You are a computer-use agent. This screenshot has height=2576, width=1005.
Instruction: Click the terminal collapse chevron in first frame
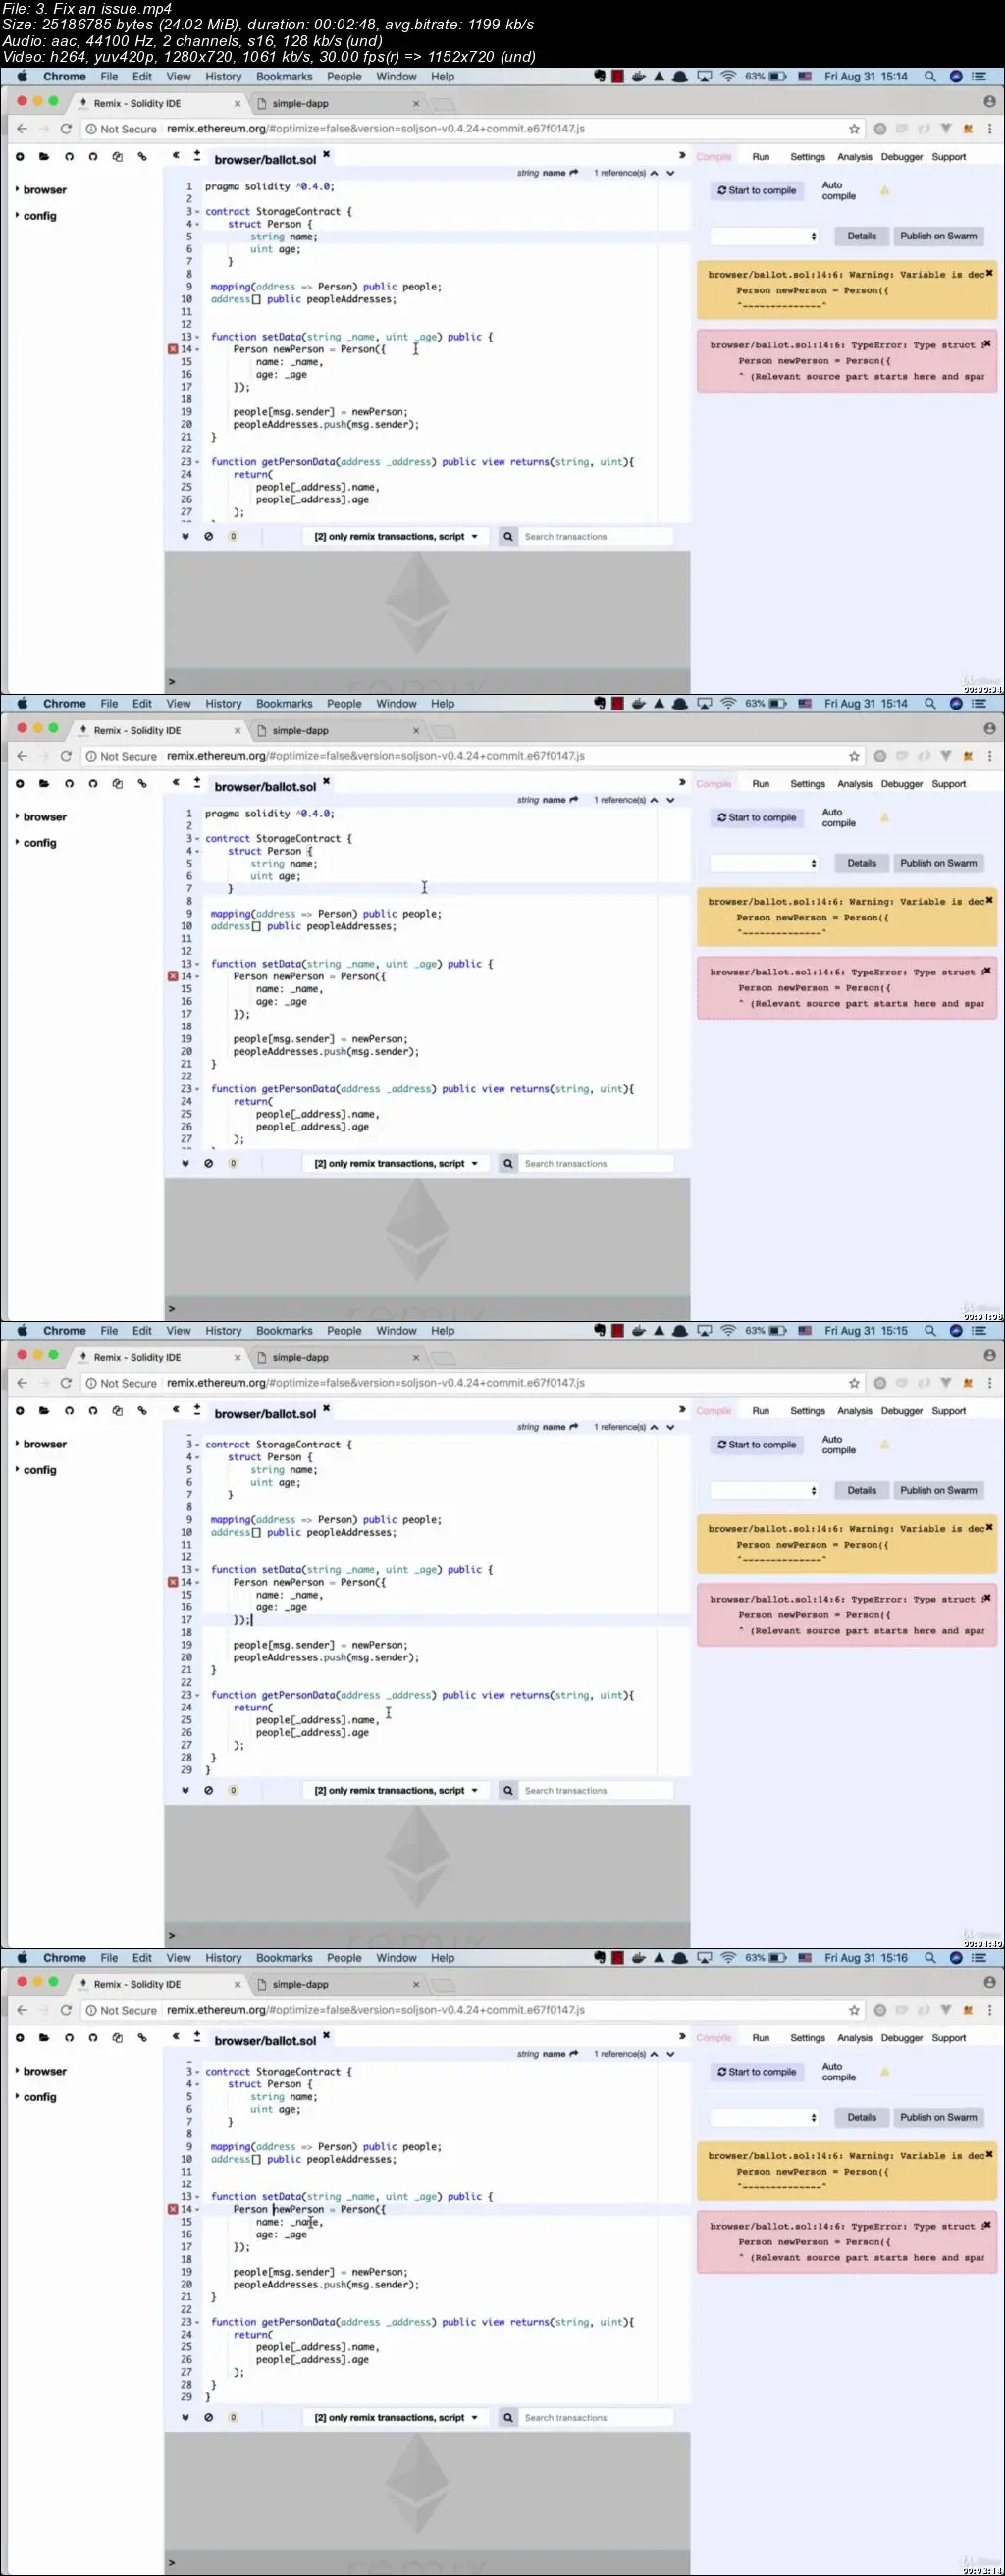click(x=185, y=536)
